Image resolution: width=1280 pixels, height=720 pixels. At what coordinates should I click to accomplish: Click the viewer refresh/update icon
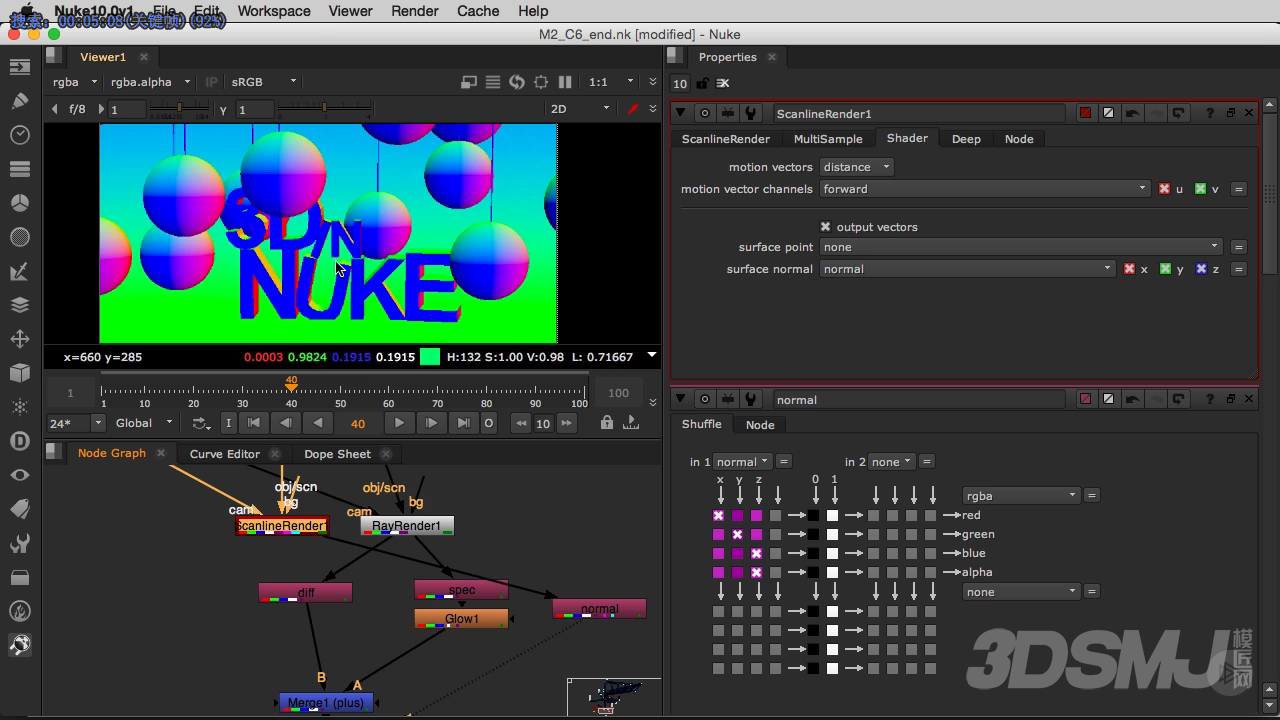point(517,82)
